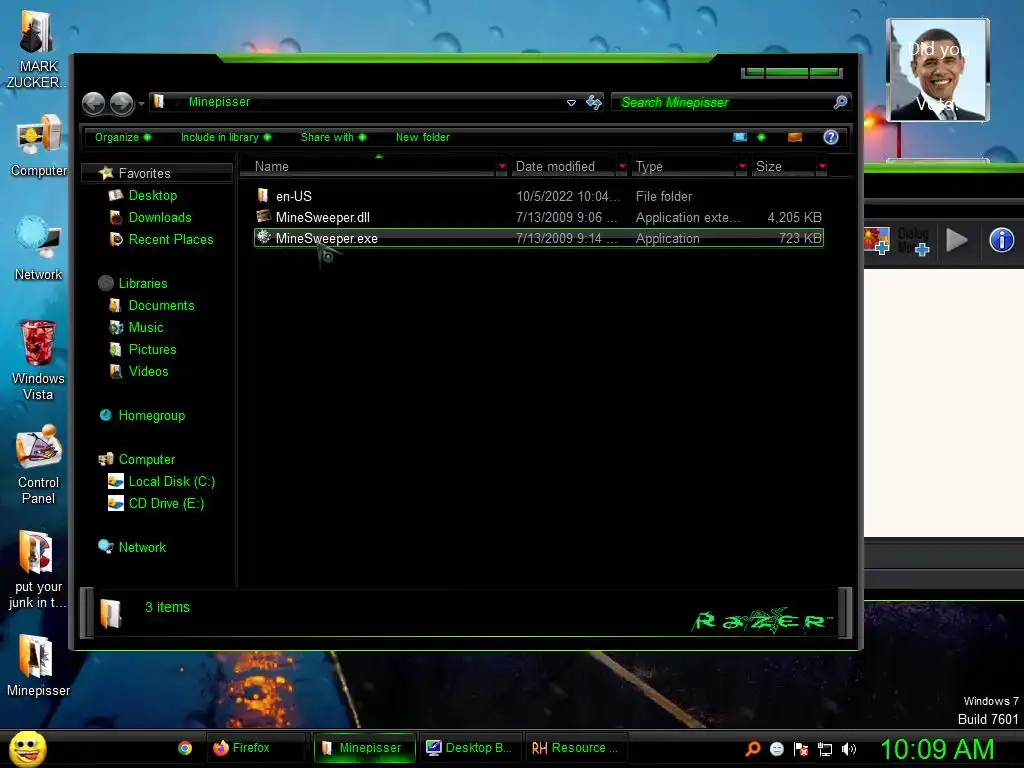Select Computer desktop icon
Image resolution: width=1024 pixels, height=768 pixels.
point(38,146)
